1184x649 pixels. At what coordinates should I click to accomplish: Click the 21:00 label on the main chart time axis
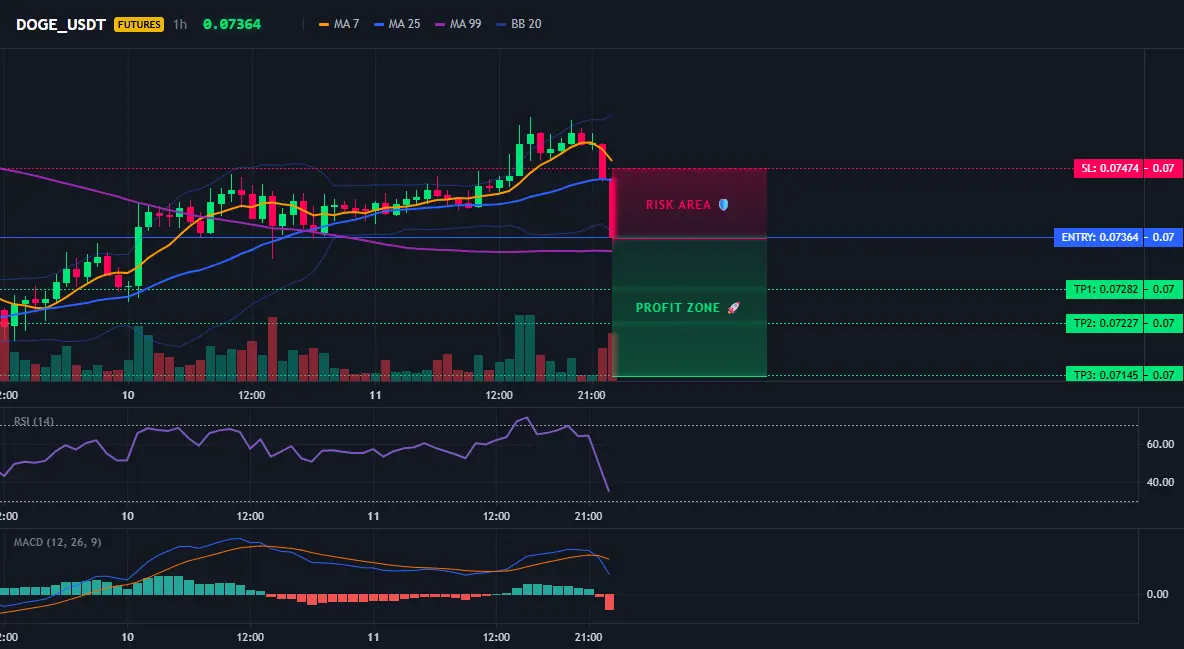tap(591, 395)
